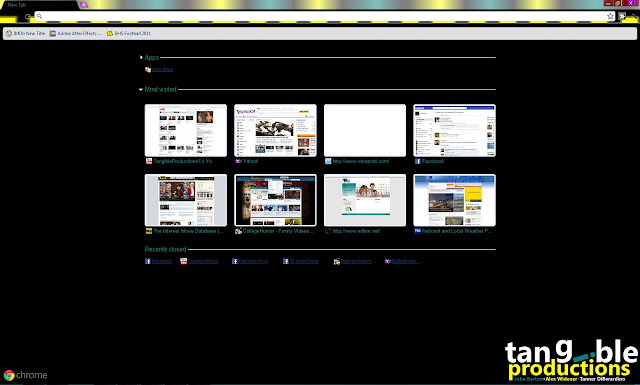Open the edline.net page thumbnail

(x=365, y=200)
